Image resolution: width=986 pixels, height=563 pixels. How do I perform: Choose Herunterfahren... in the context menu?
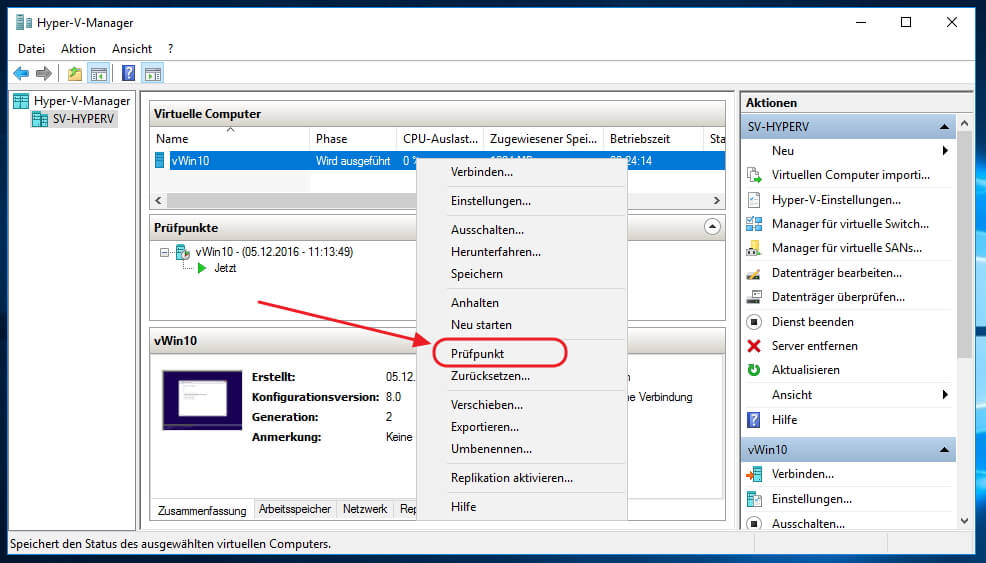(522, 252)
